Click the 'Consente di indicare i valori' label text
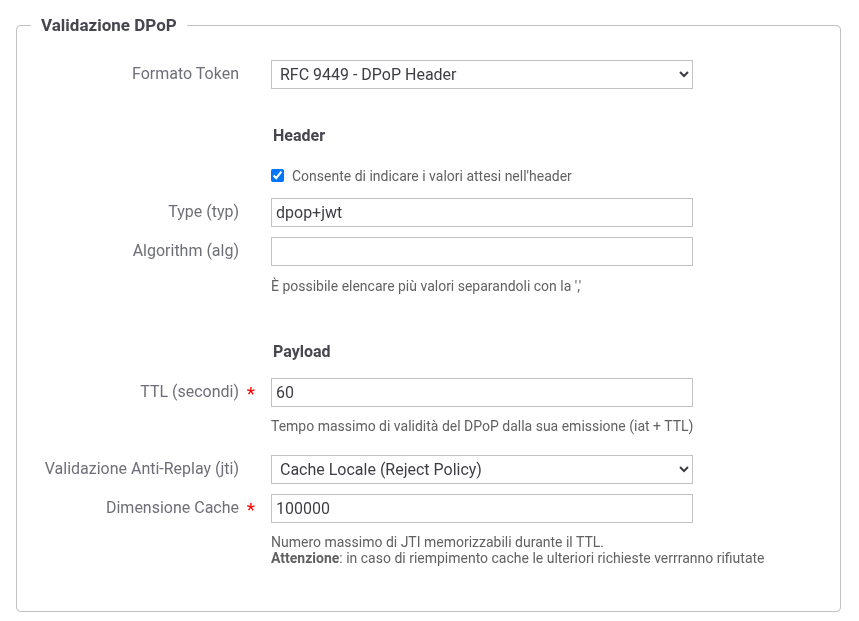859x621 pixels. pos(431,176)
